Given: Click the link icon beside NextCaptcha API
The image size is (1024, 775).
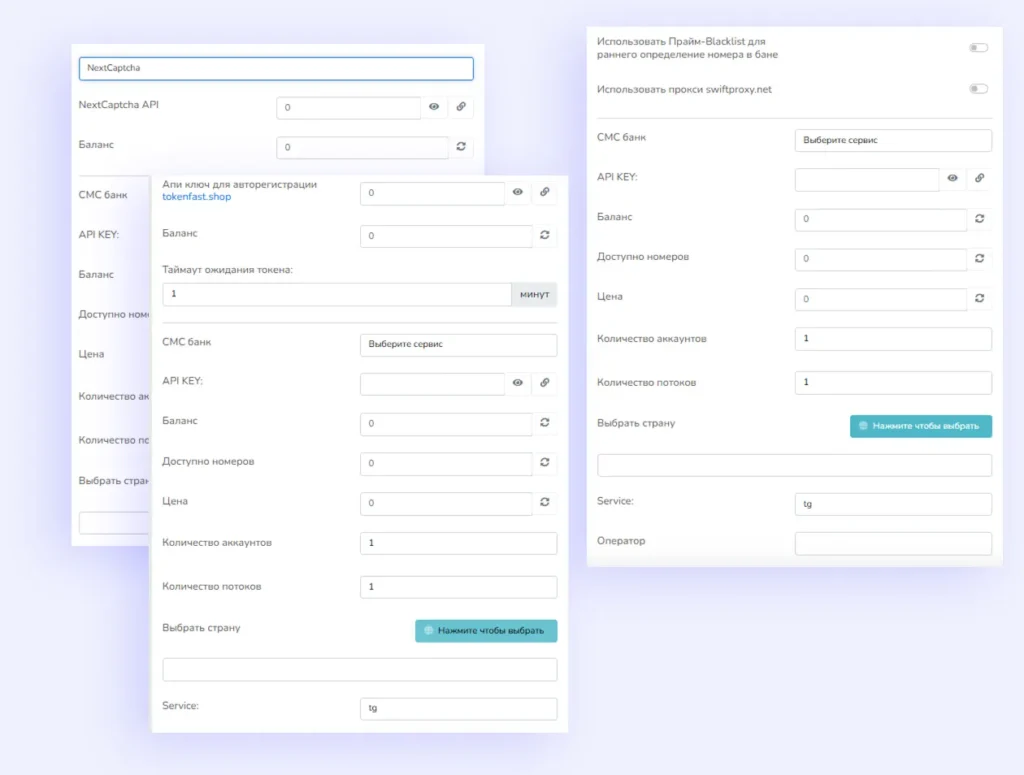Looking at the screenshot, I should point(461,107).
